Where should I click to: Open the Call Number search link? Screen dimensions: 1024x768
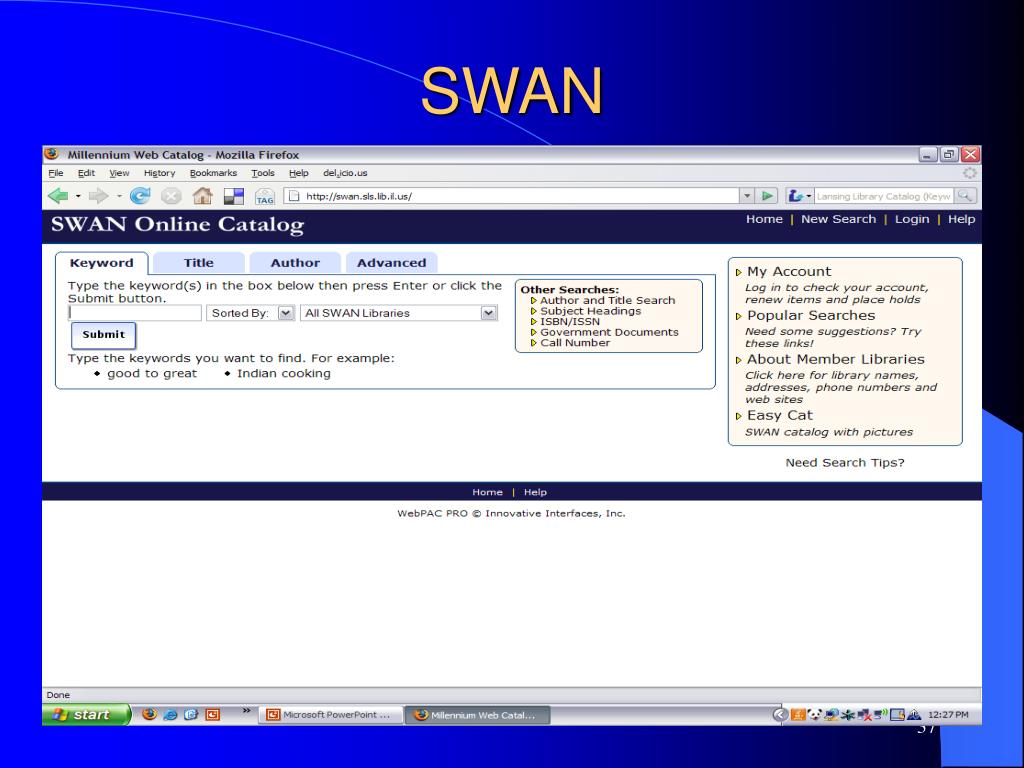pos(575,343)
